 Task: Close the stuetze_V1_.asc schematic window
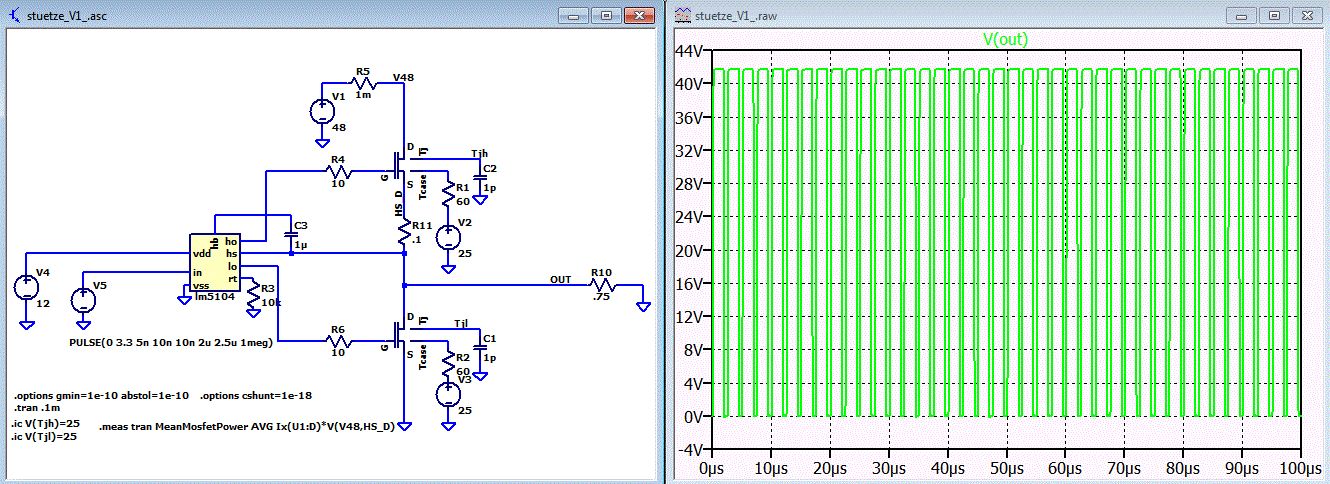click(x=640, y=16)
